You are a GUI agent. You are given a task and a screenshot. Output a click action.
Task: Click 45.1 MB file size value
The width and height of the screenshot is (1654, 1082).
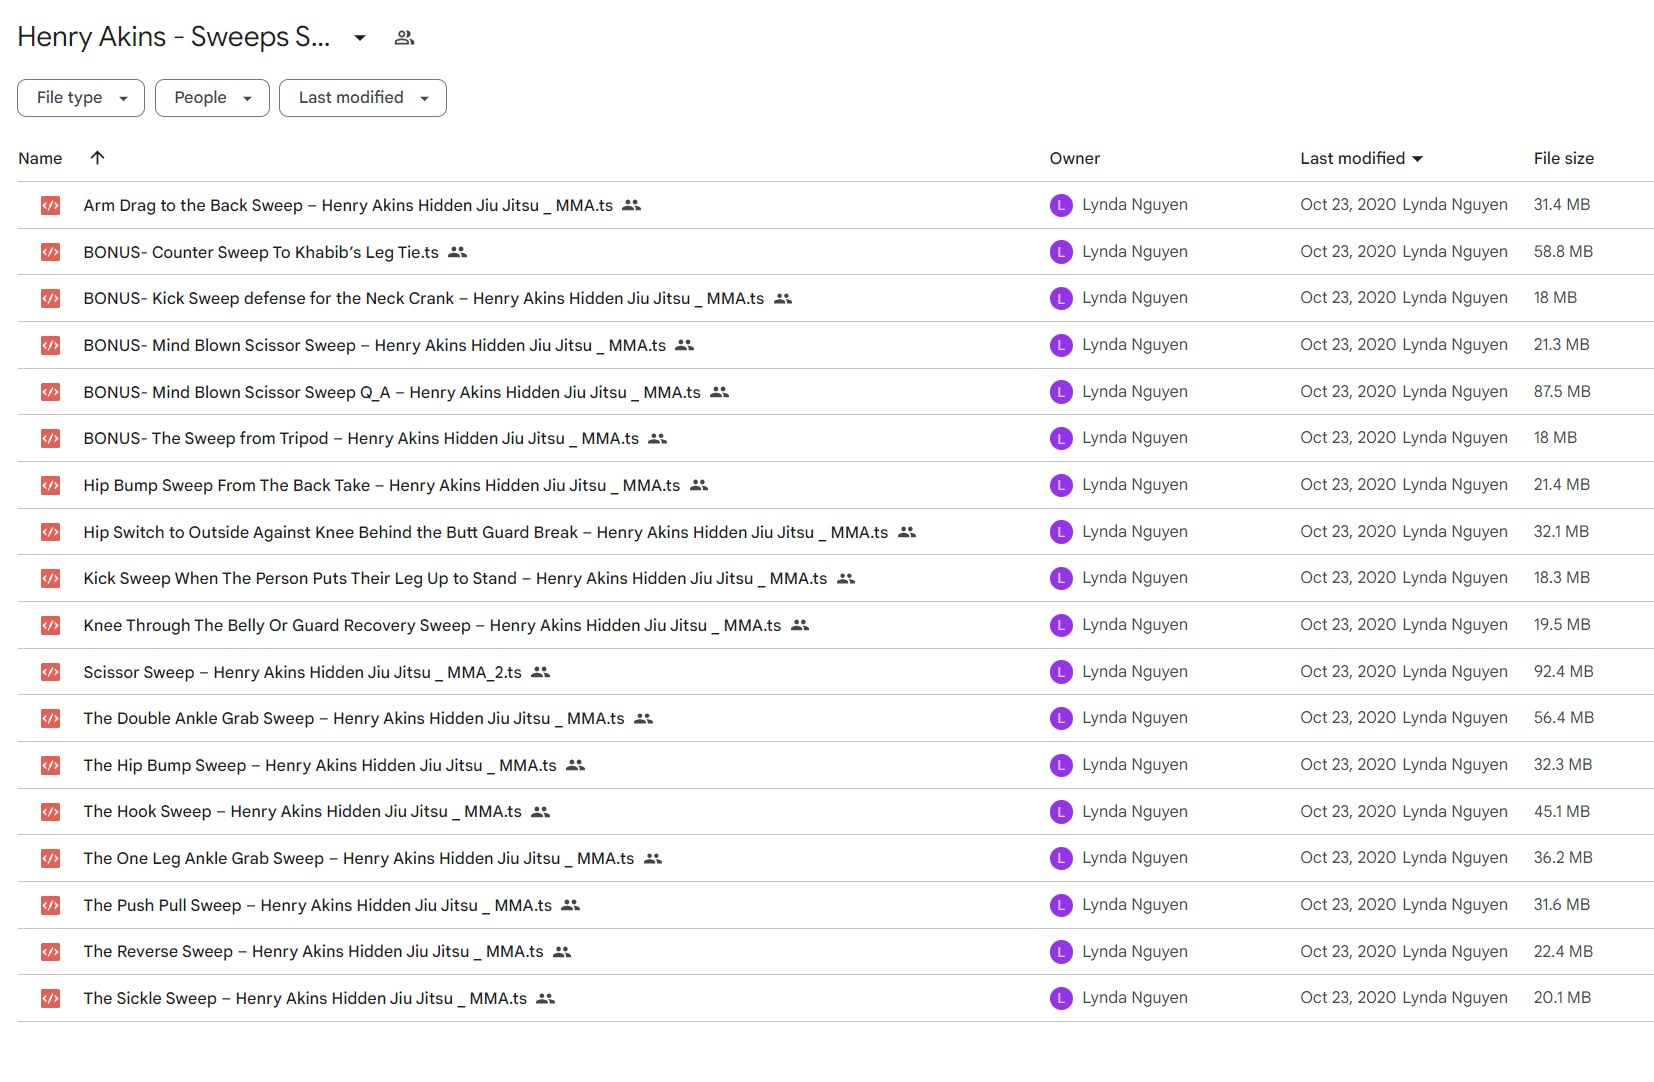click(x=1562, y=812)
